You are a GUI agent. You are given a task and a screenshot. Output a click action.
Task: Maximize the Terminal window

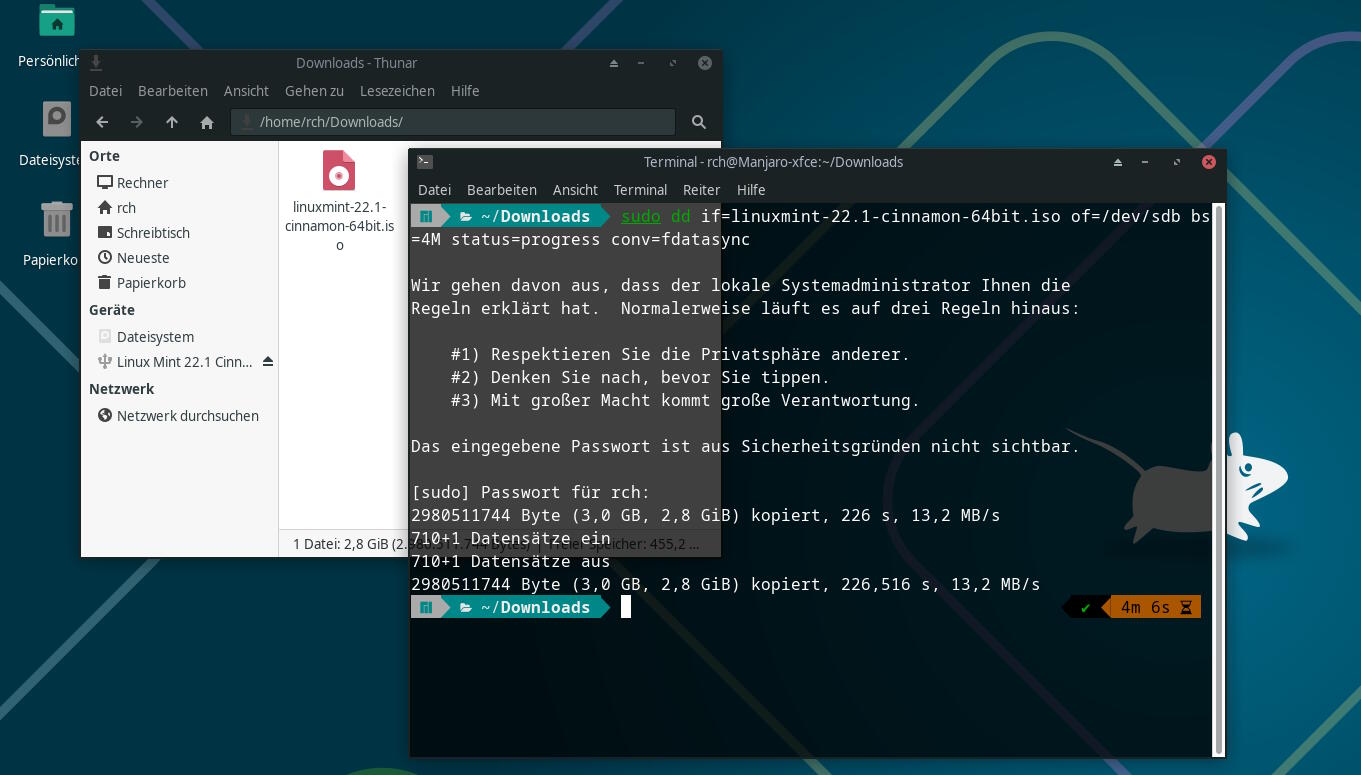click(1177, 161)
